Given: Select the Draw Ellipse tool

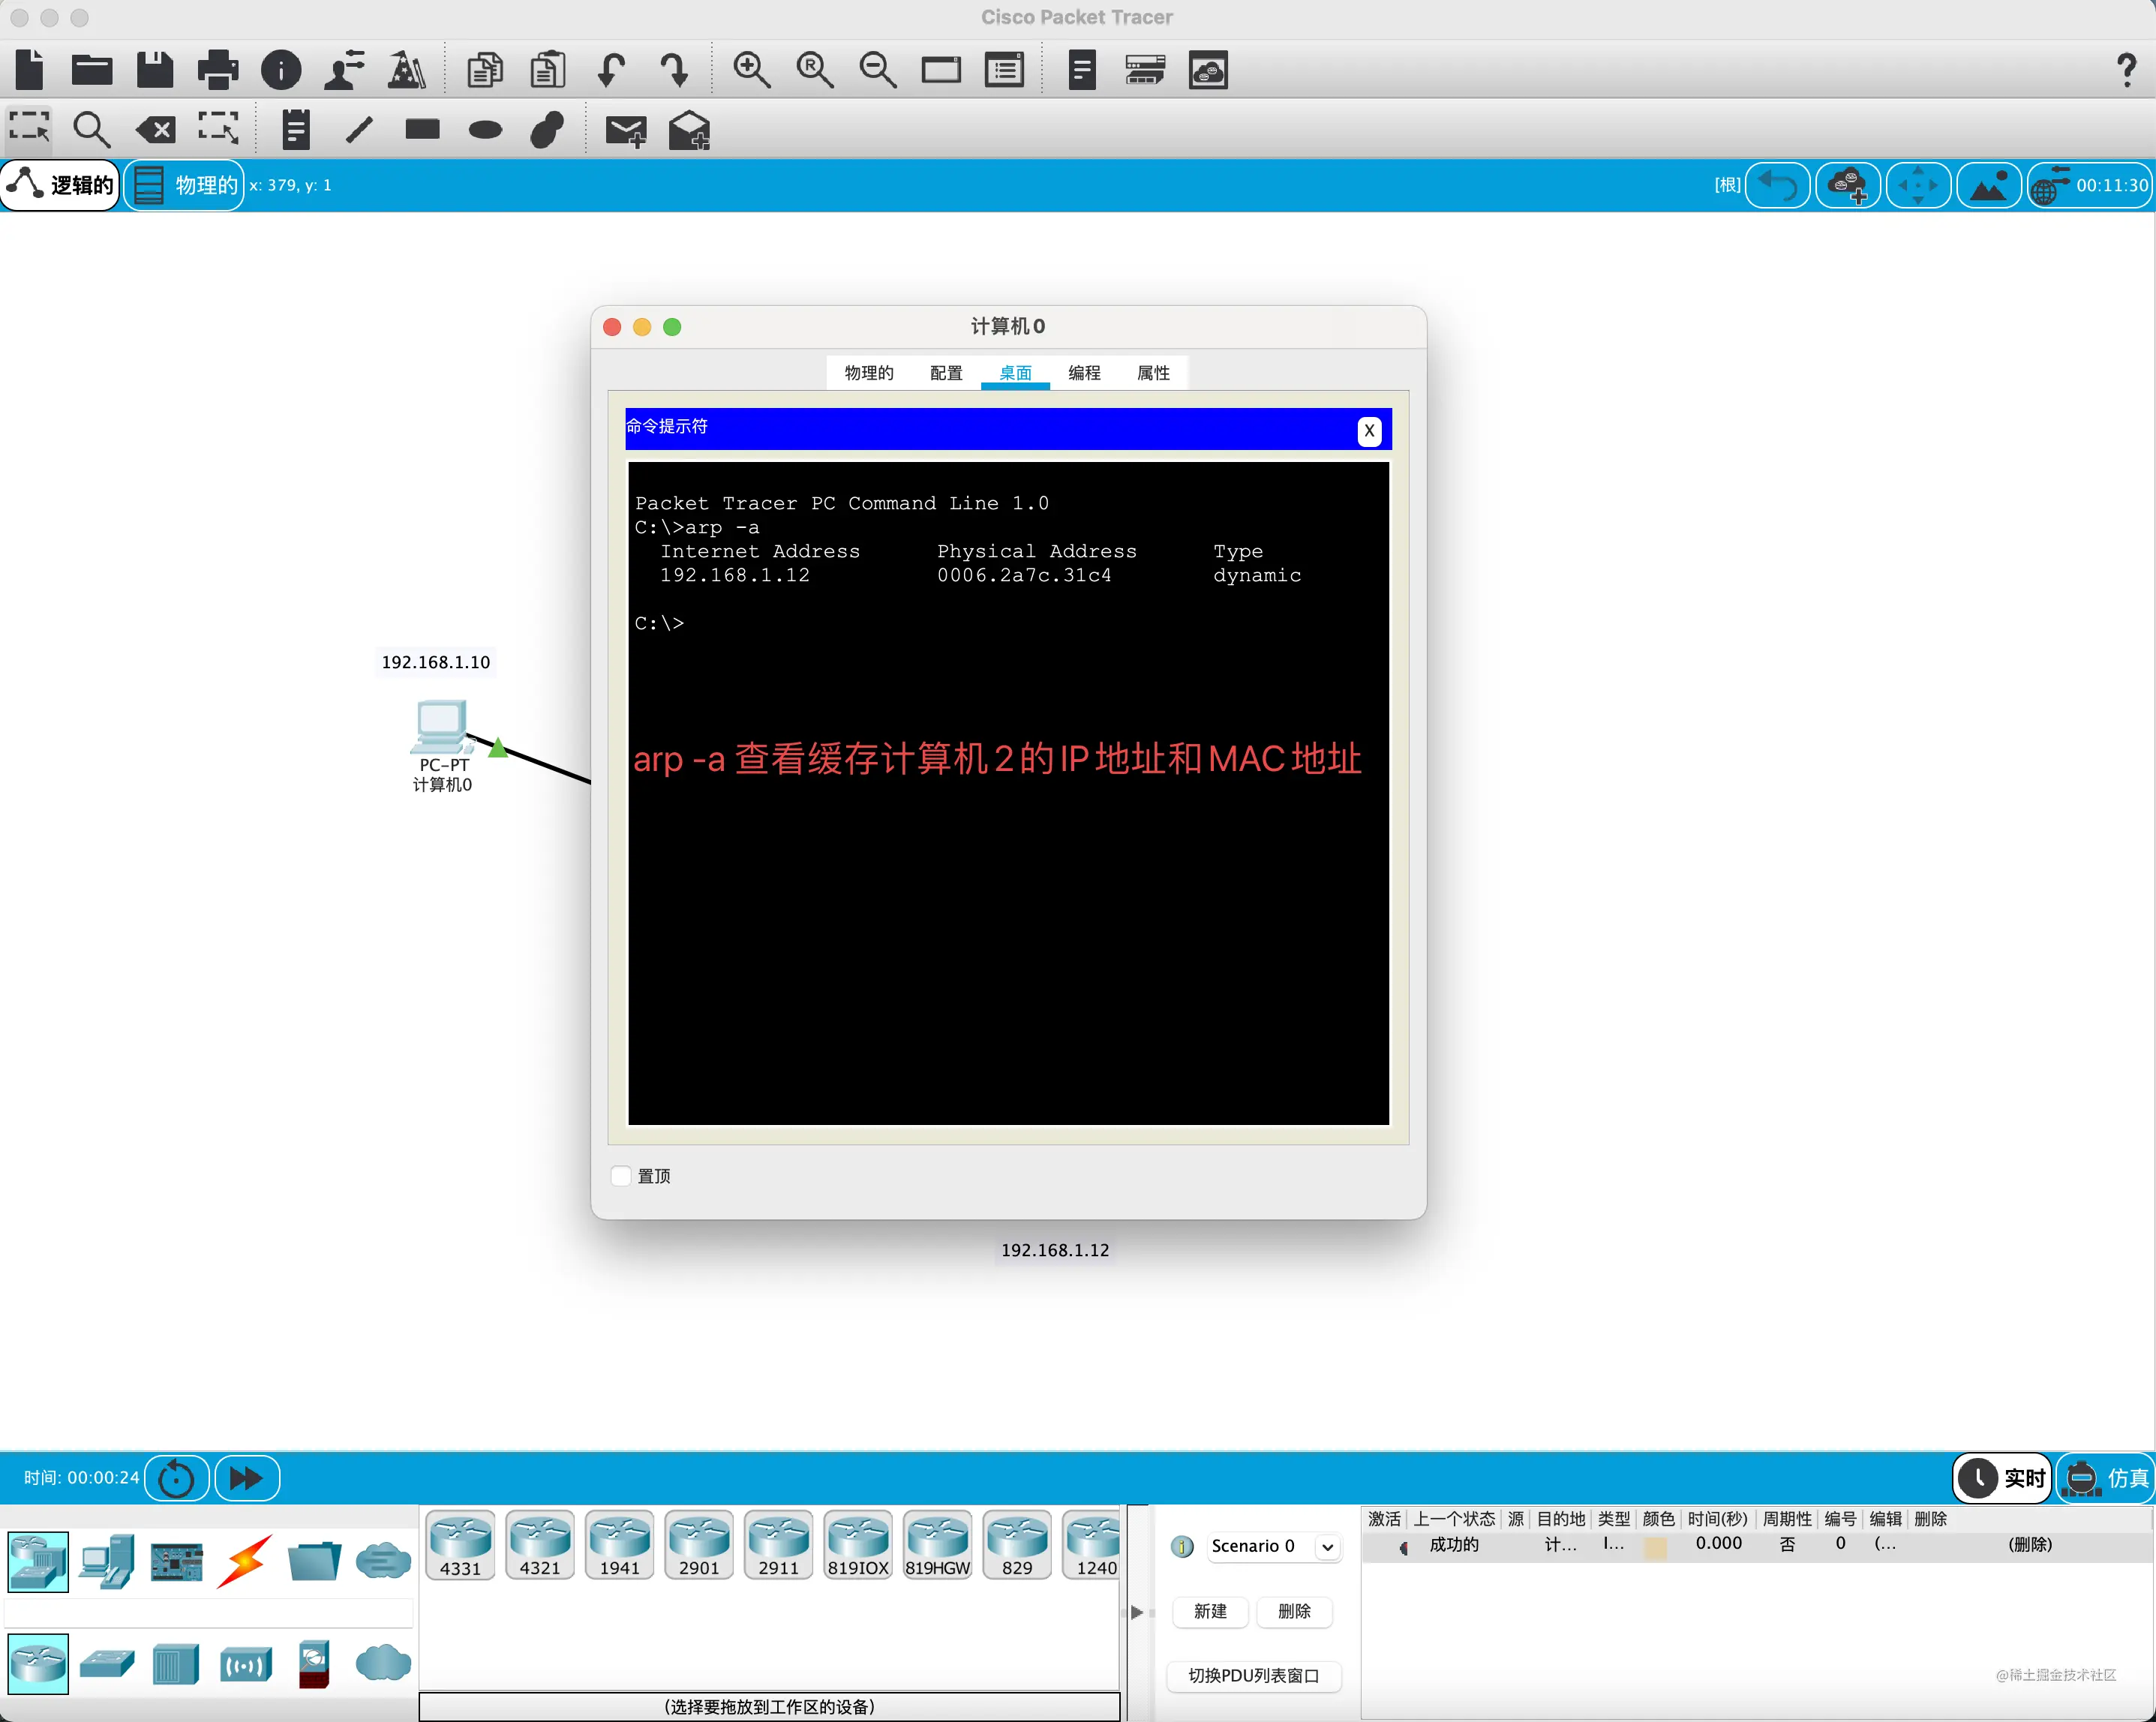Looking at the screenshot, I should click(x=485, y=129).
